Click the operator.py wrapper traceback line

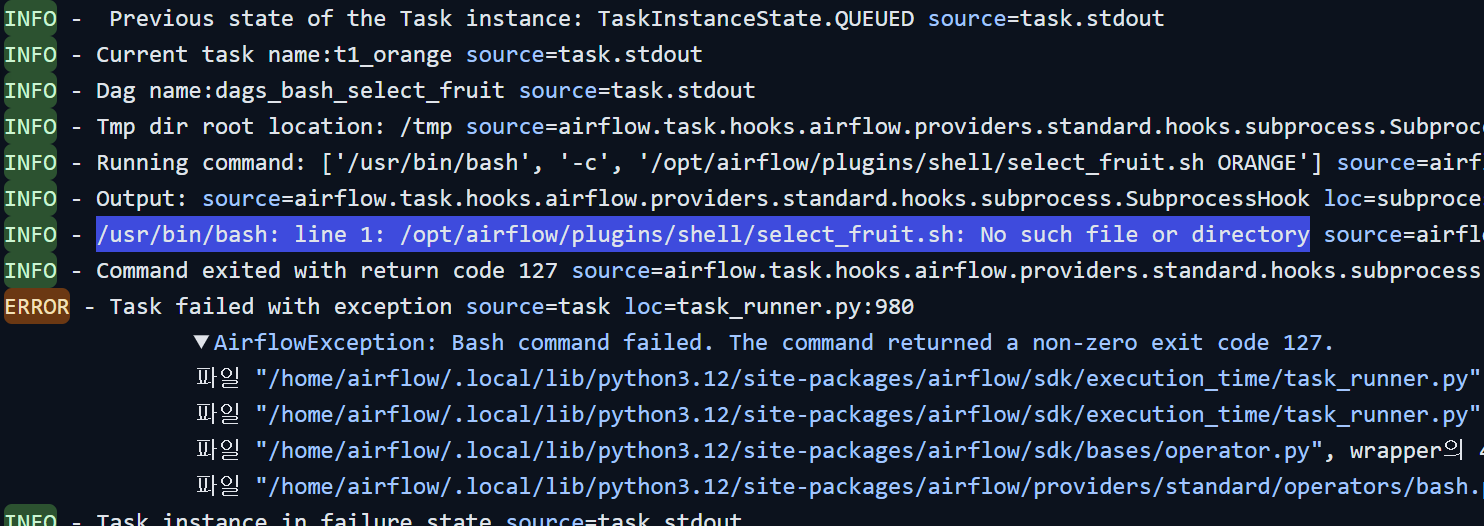(782, 451)
